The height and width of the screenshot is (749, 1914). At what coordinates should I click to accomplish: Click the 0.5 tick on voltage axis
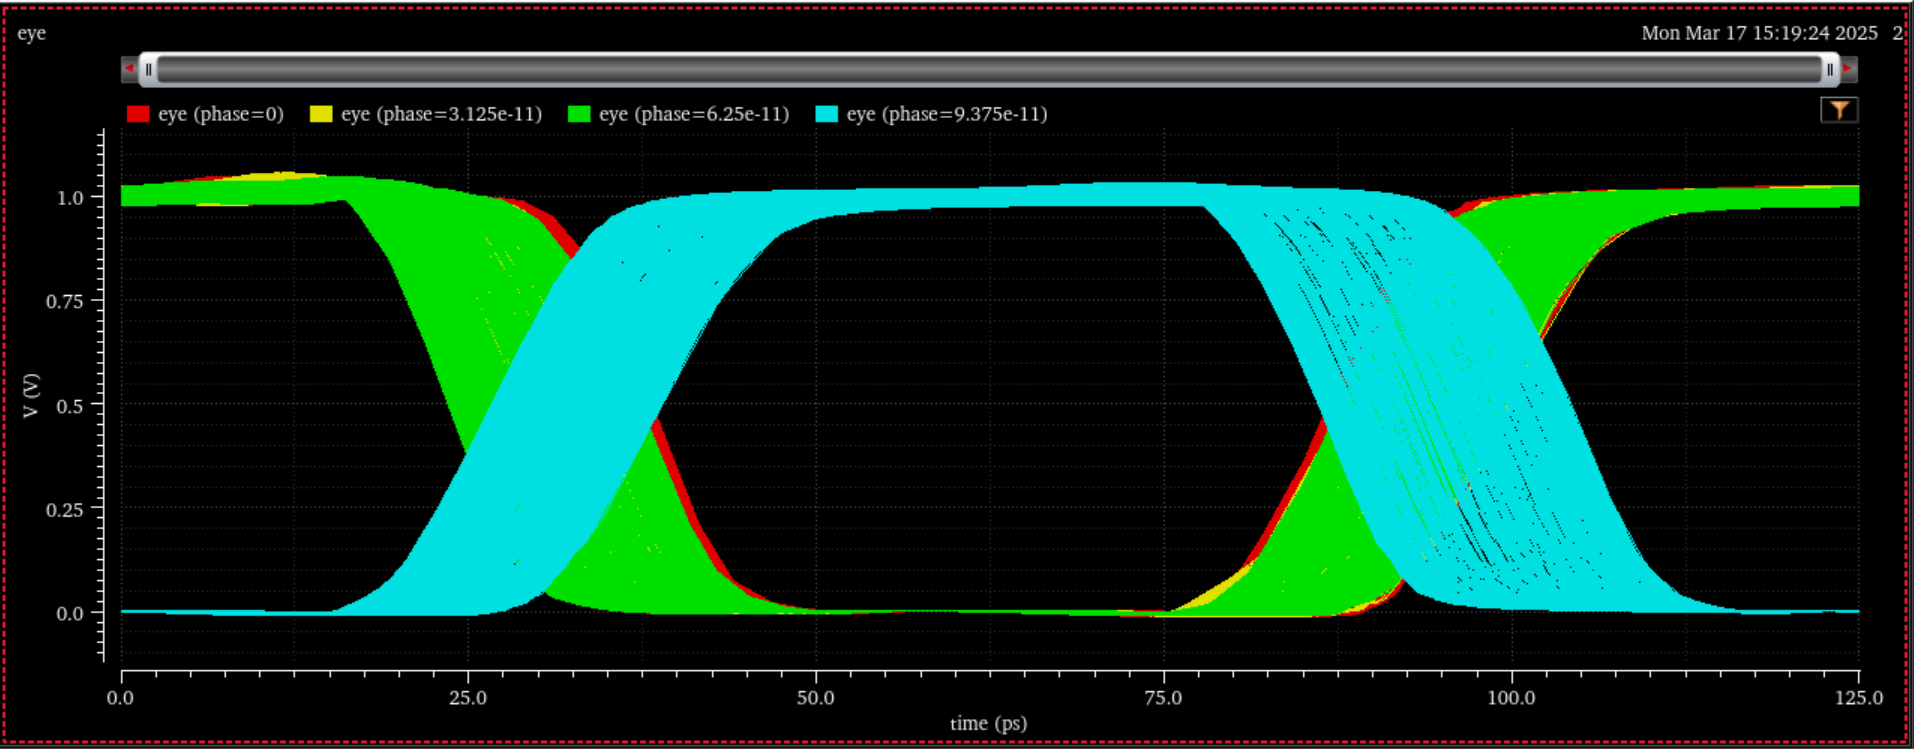click(x=70, y=405)
